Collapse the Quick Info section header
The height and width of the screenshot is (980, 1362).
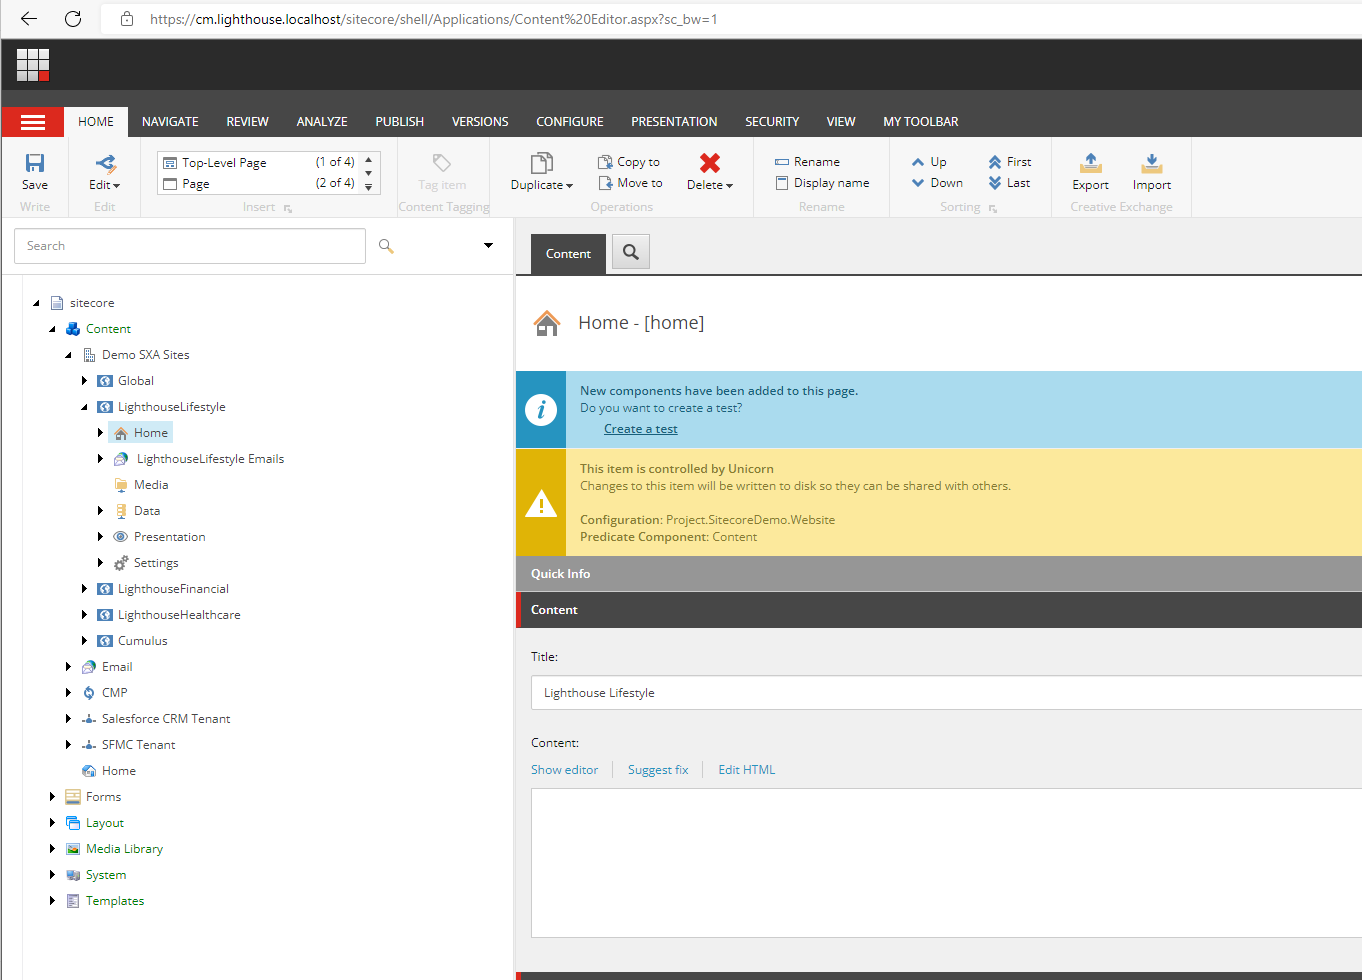[x=939, y=574]
